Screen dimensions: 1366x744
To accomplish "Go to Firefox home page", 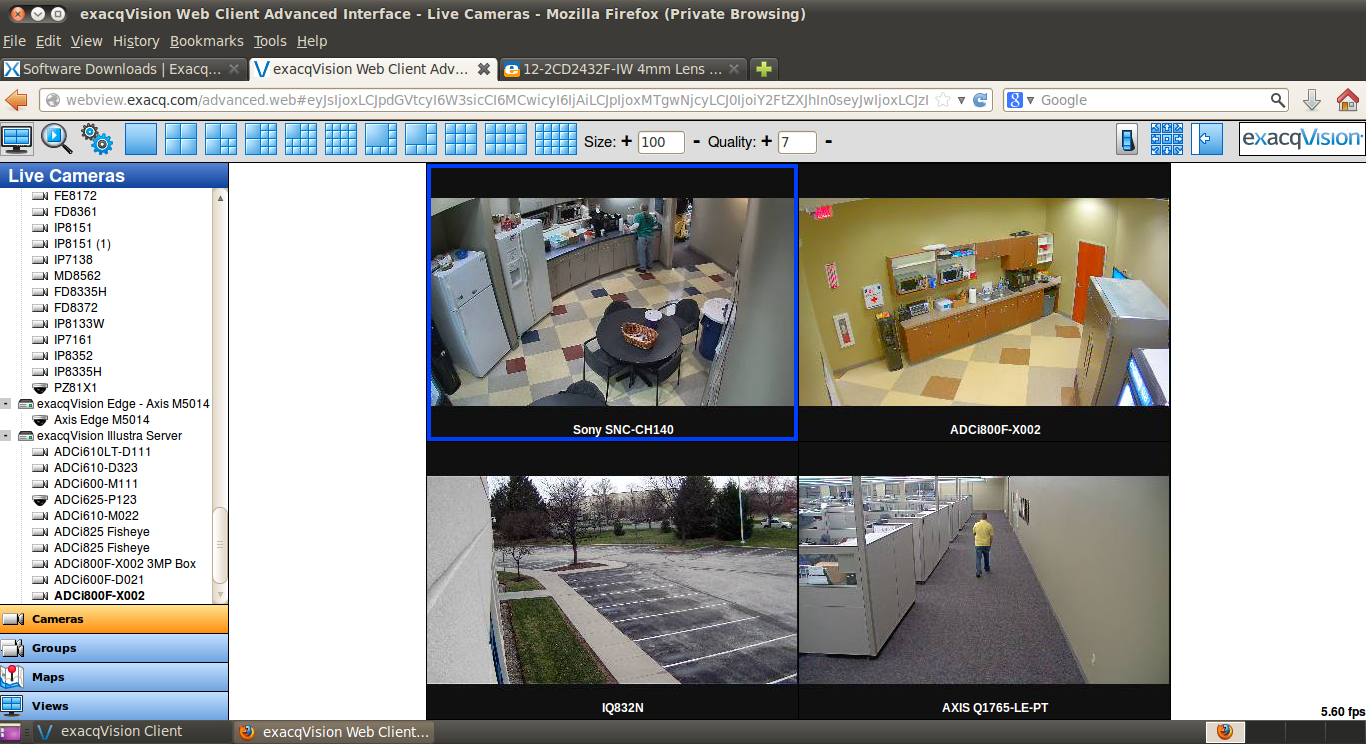I will point(1348,100).
